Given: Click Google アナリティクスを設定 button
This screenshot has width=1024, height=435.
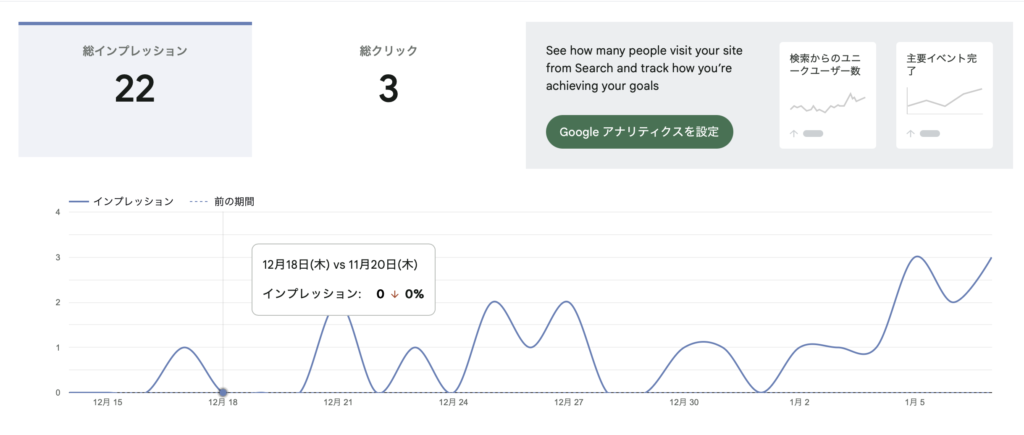Looking at the screenshot, I should (639, 131).
